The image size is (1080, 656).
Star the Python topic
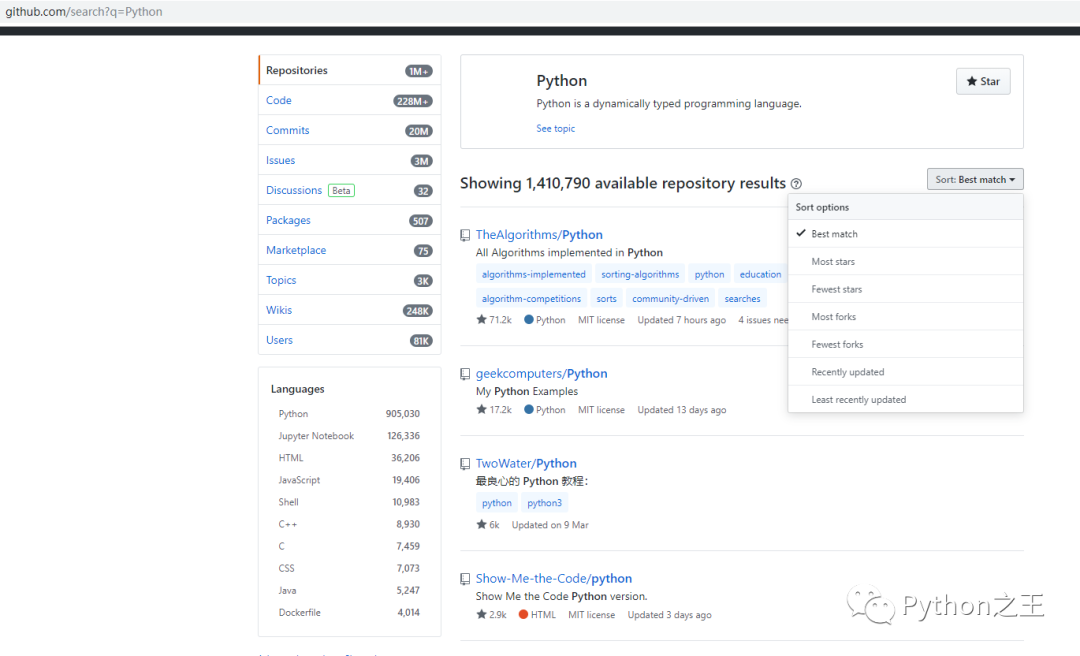pyautogui.click(x=983, y=81)
